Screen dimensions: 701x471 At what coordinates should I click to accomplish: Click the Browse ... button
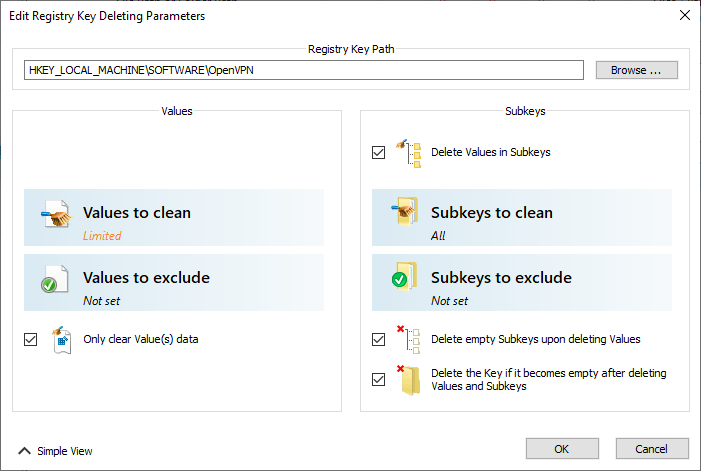coord(637,70)
